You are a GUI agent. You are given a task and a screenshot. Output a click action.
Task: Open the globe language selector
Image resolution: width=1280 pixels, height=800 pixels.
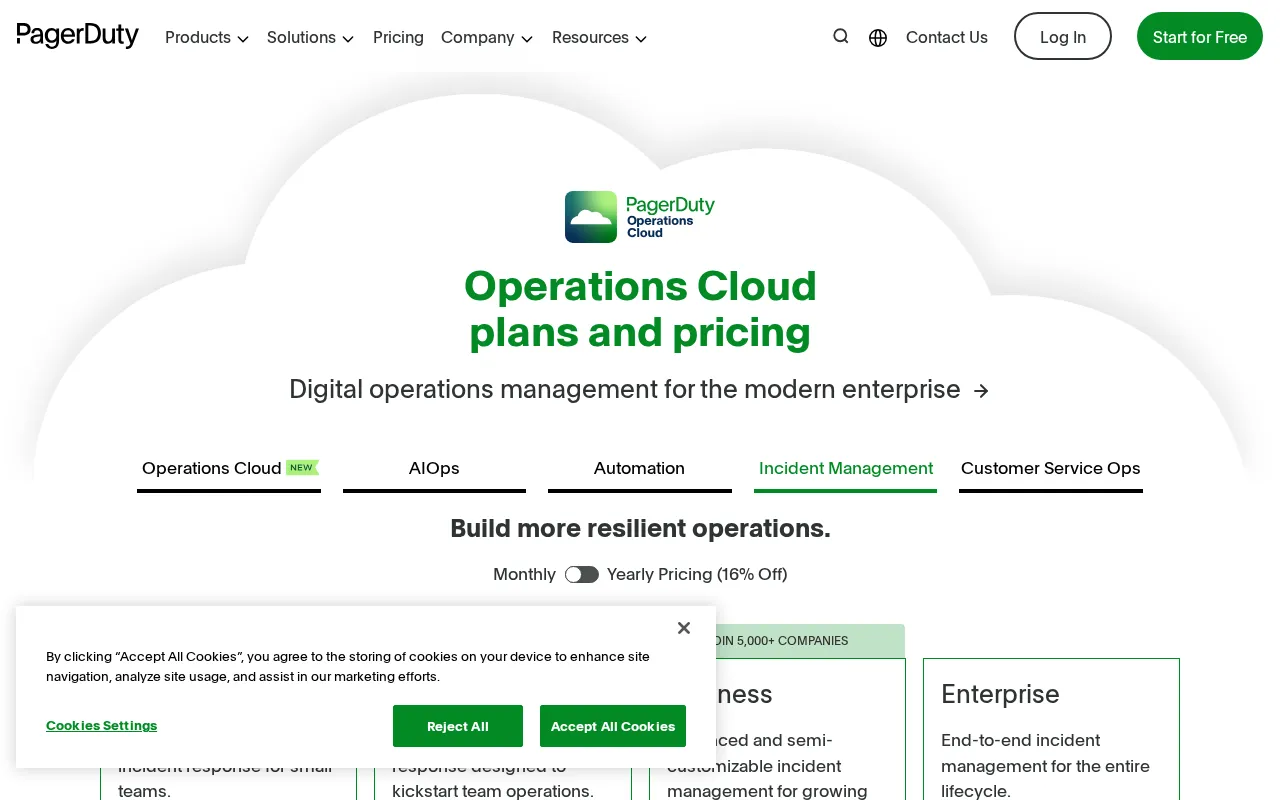[878, 38]
